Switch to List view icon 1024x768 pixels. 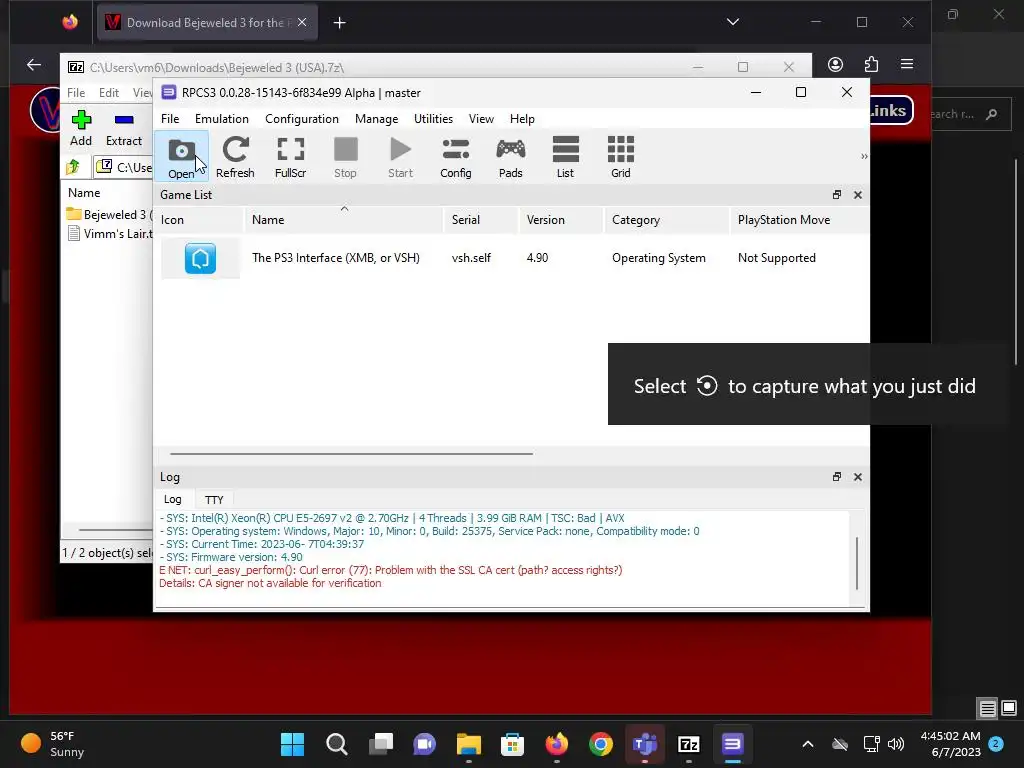pyautogui.click(x=566, y=157)
